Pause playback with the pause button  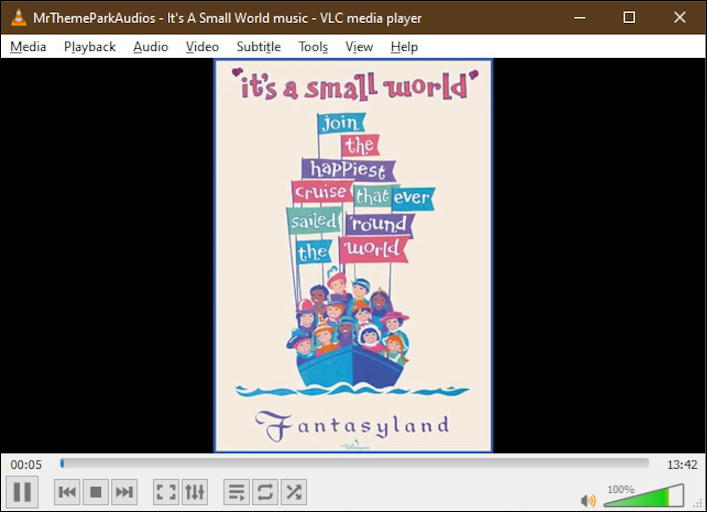pos(22,491)
